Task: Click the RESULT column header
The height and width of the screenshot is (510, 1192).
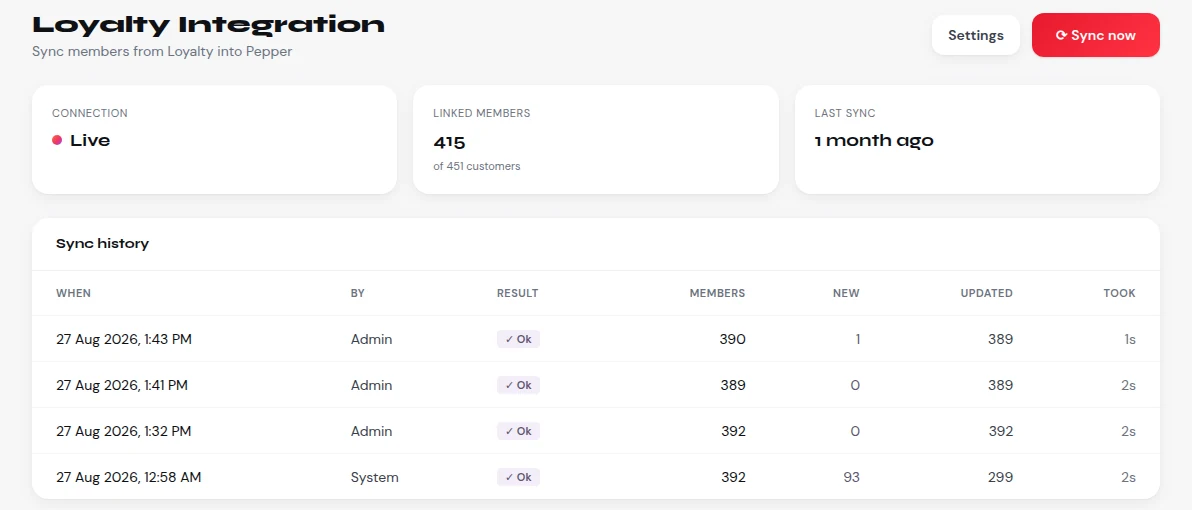Action: click(518, 293)
